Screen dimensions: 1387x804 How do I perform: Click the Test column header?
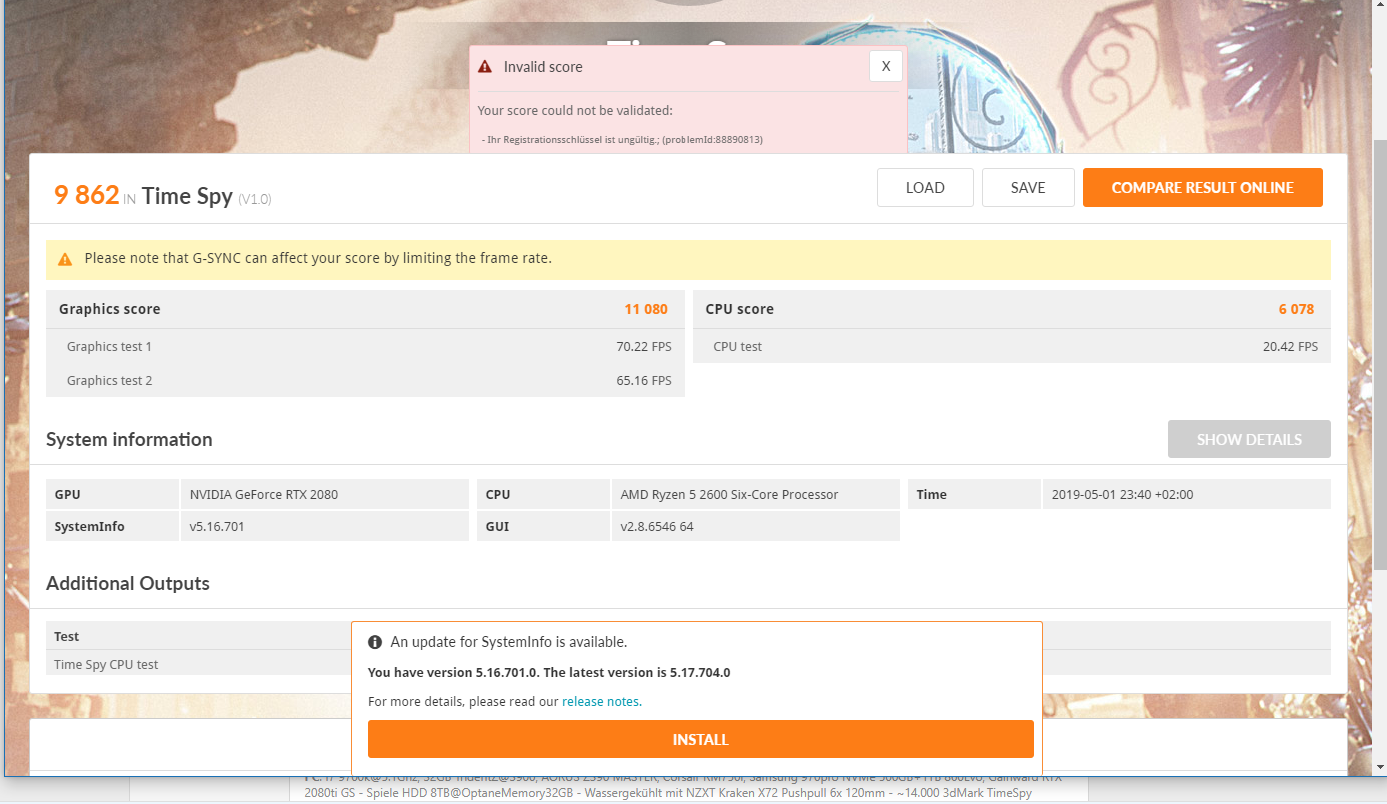tap(66, 636)
